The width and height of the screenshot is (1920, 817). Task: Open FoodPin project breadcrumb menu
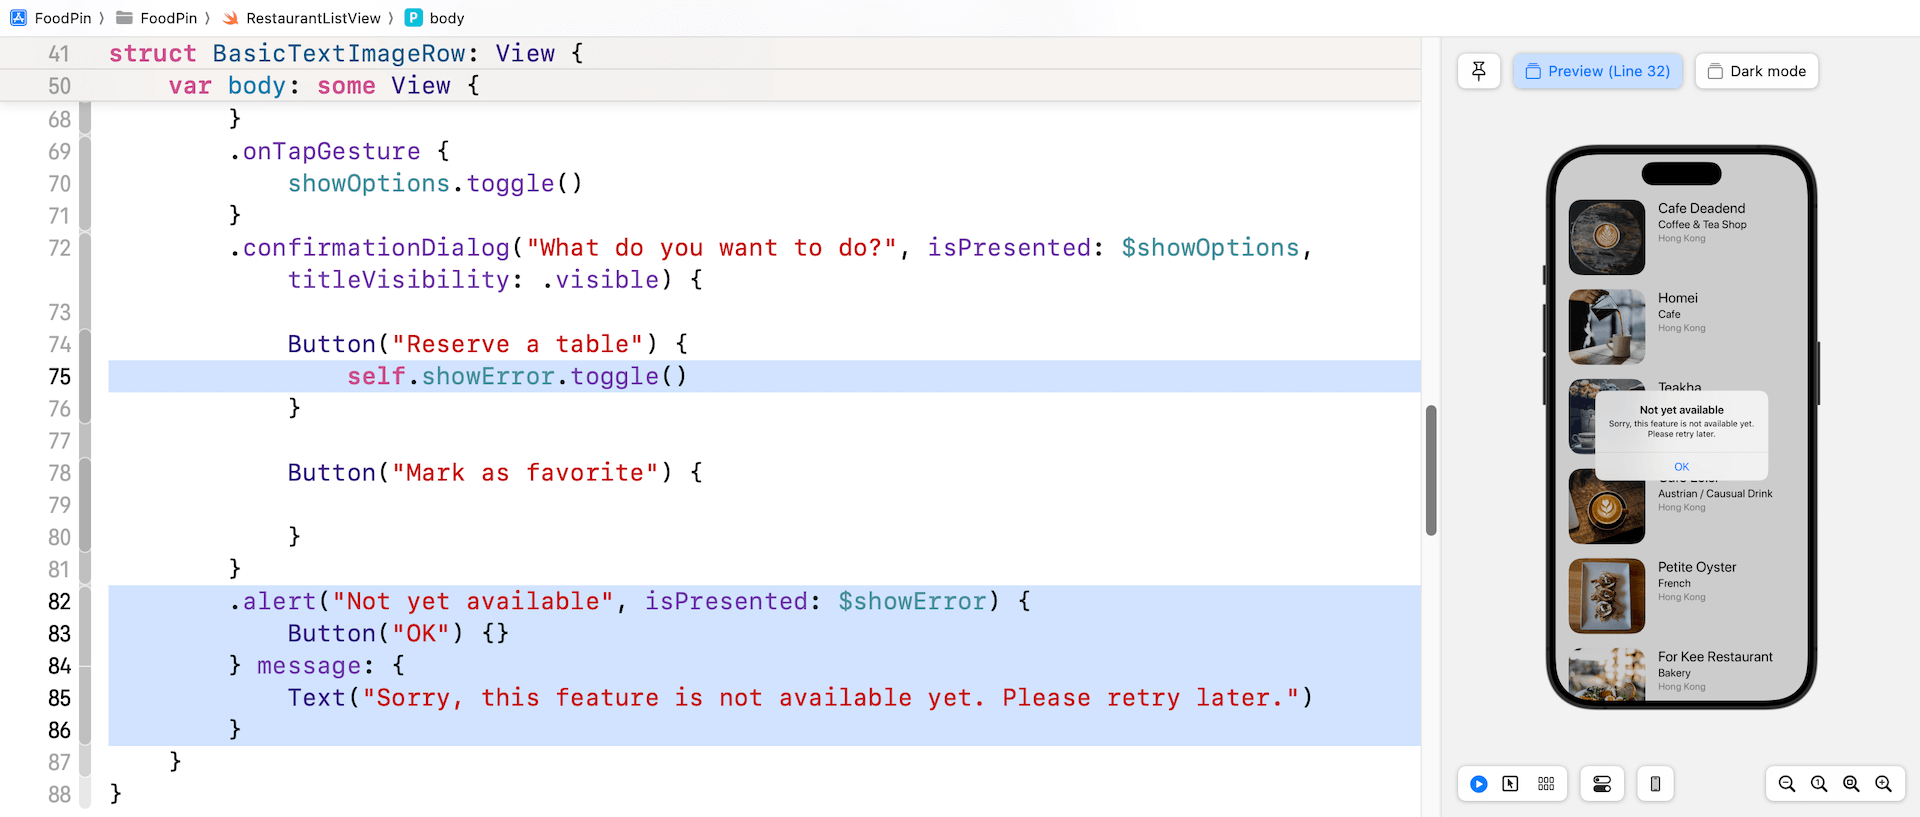tap(62, 18)
